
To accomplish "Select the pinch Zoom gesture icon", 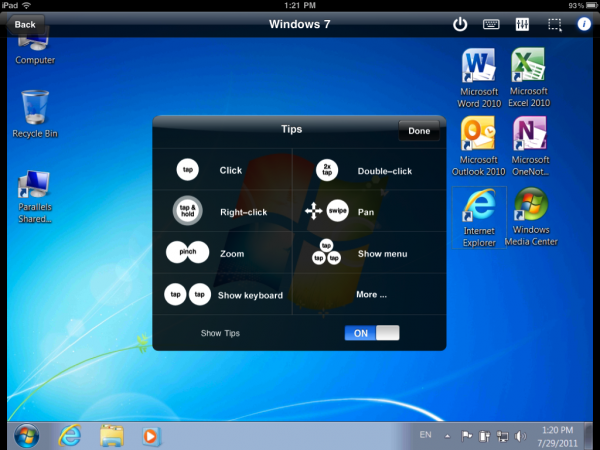I will [x=188, y=252].
